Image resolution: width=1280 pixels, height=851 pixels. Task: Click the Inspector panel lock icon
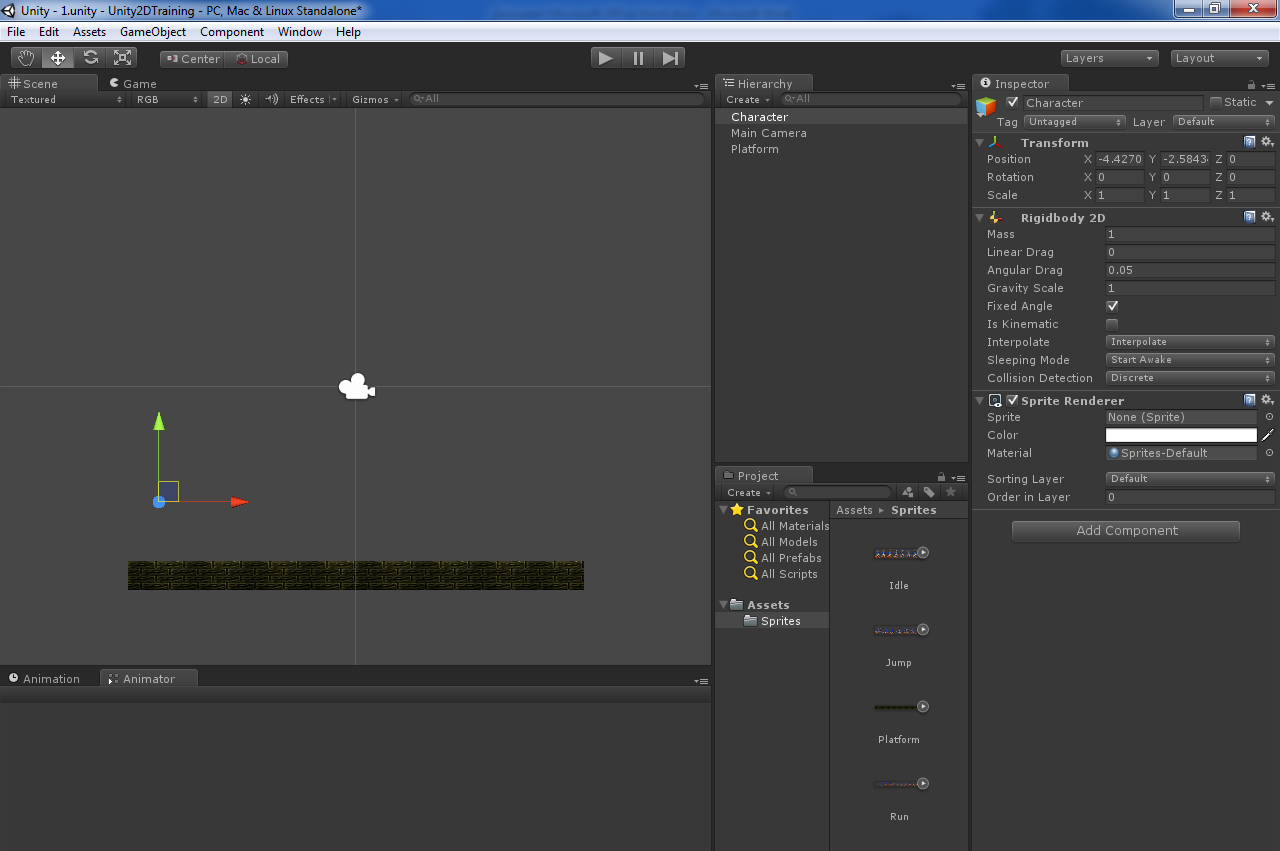tap(1252, 85)
